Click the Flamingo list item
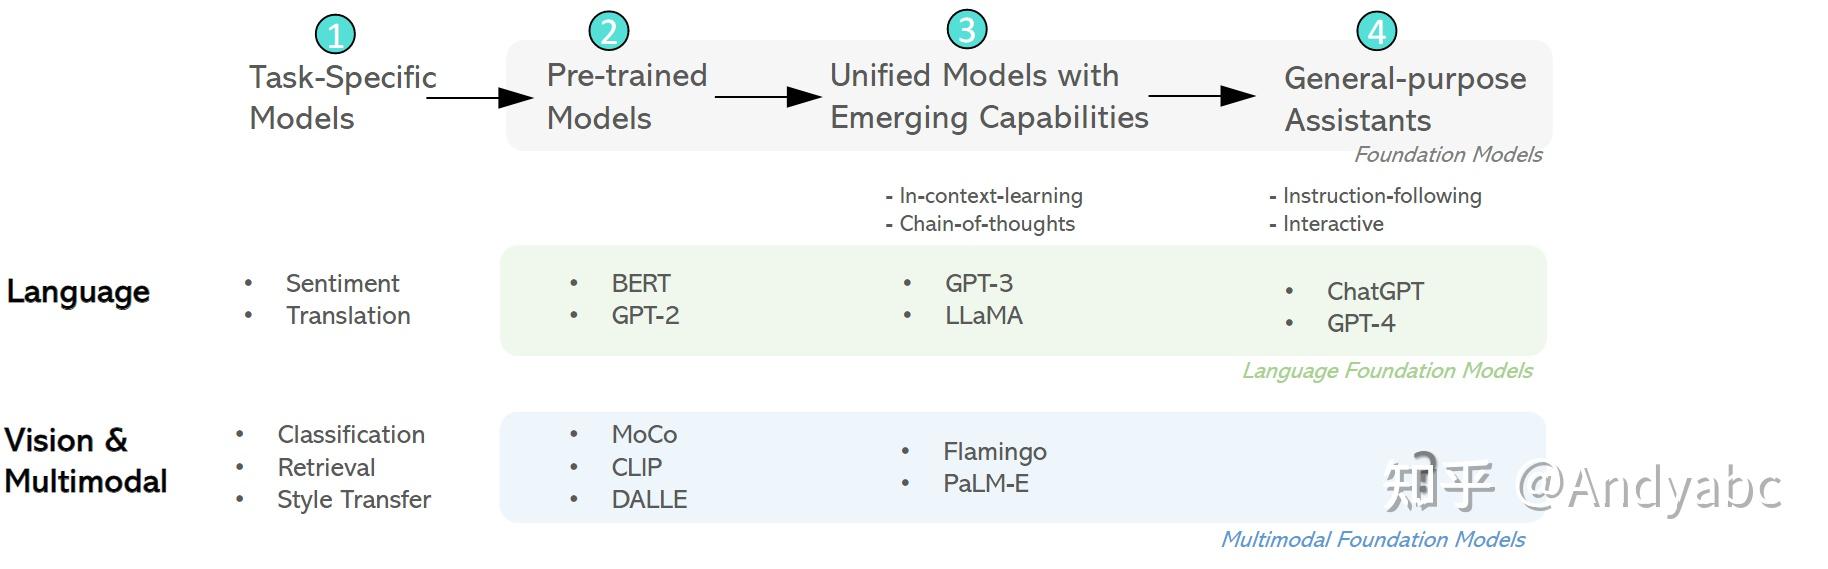This screenshot has width=1828, height=569. tap(994, 451)
